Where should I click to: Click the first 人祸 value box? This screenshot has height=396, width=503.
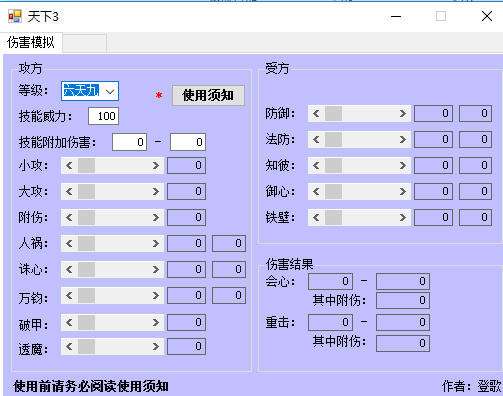pyautogui.click(x=186, y=244)
